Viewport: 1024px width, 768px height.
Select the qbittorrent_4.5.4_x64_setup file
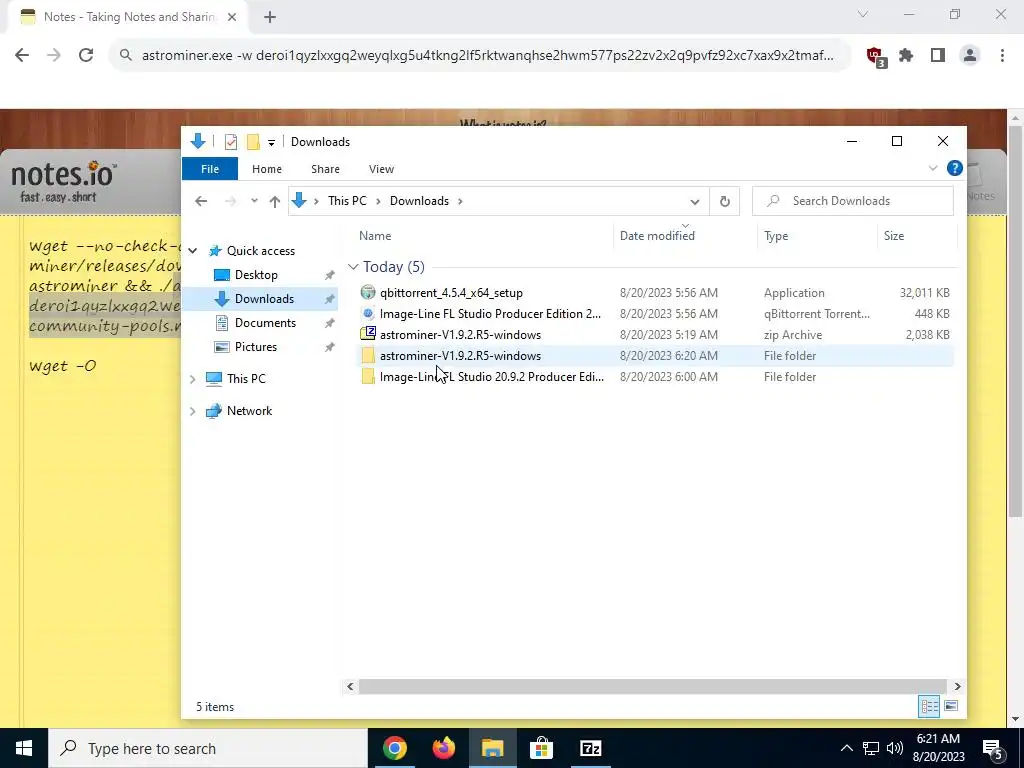coord(654,293)
